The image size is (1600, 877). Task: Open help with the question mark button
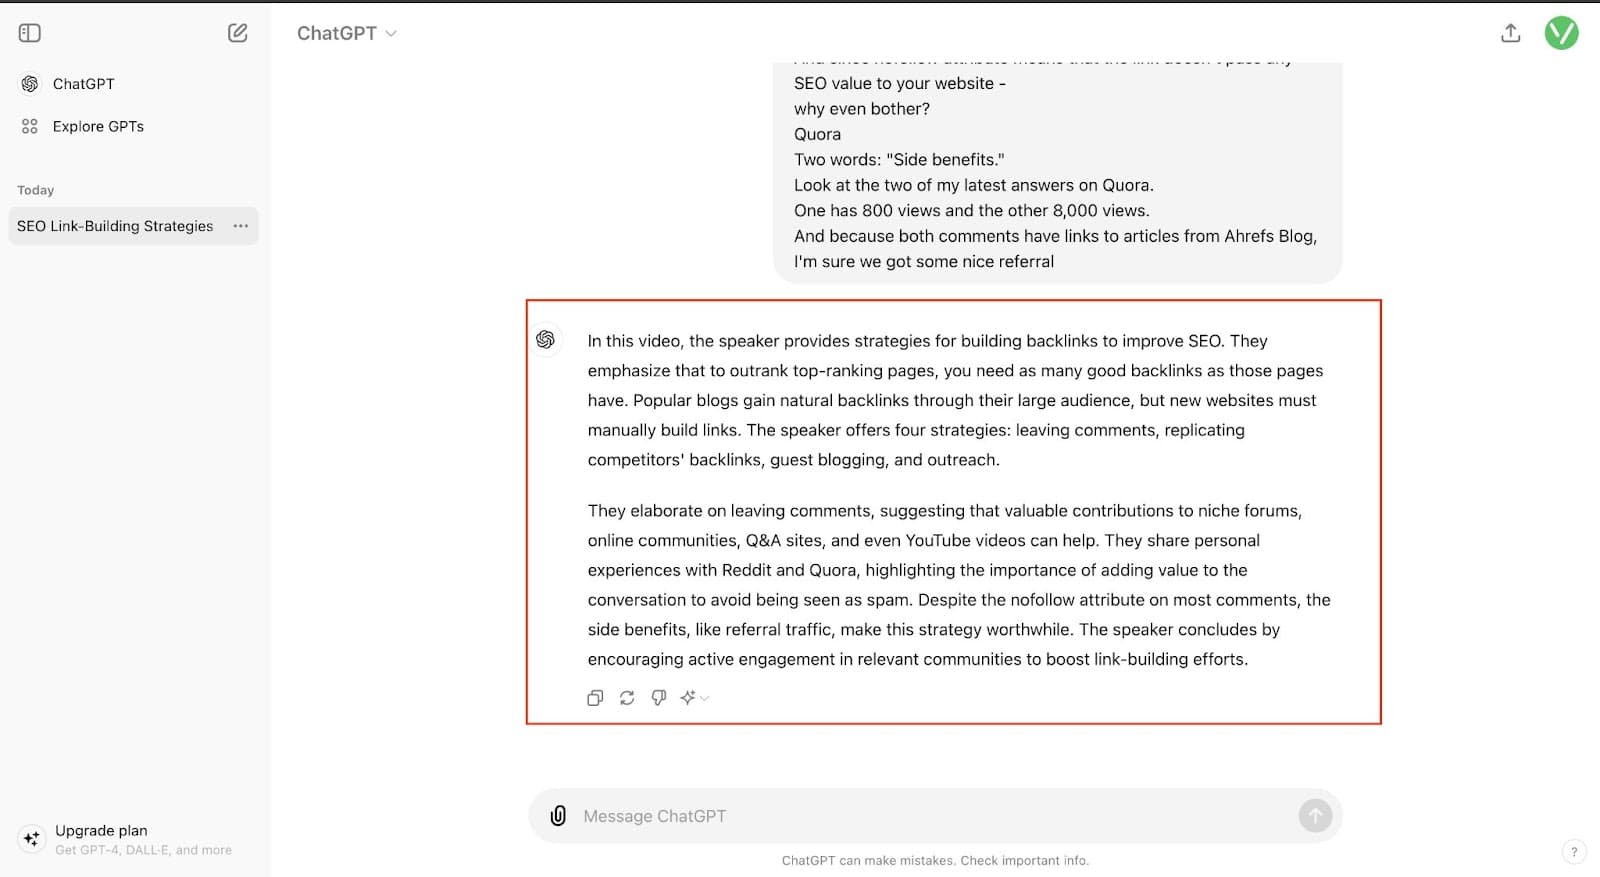click(1574, 852)
